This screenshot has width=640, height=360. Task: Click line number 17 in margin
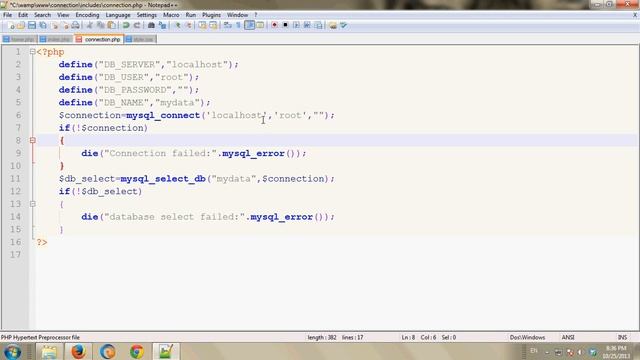[16, 255]
